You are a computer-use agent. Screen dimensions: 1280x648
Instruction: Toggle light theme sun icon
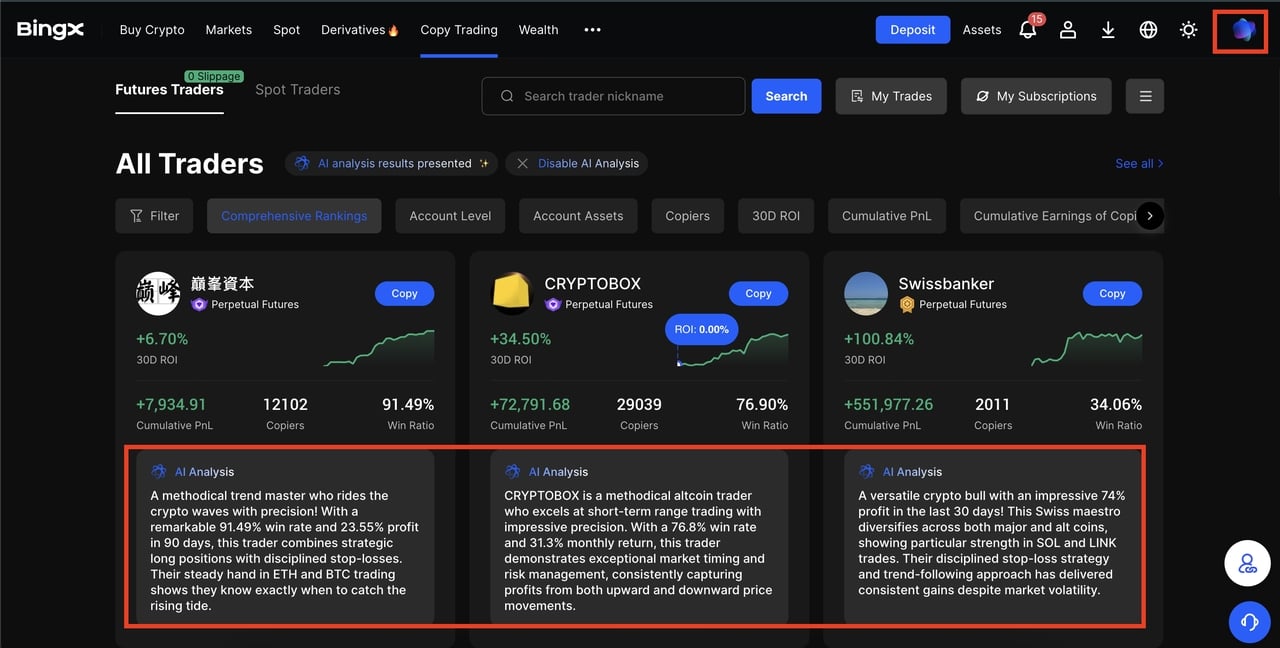click(1188, 30)
